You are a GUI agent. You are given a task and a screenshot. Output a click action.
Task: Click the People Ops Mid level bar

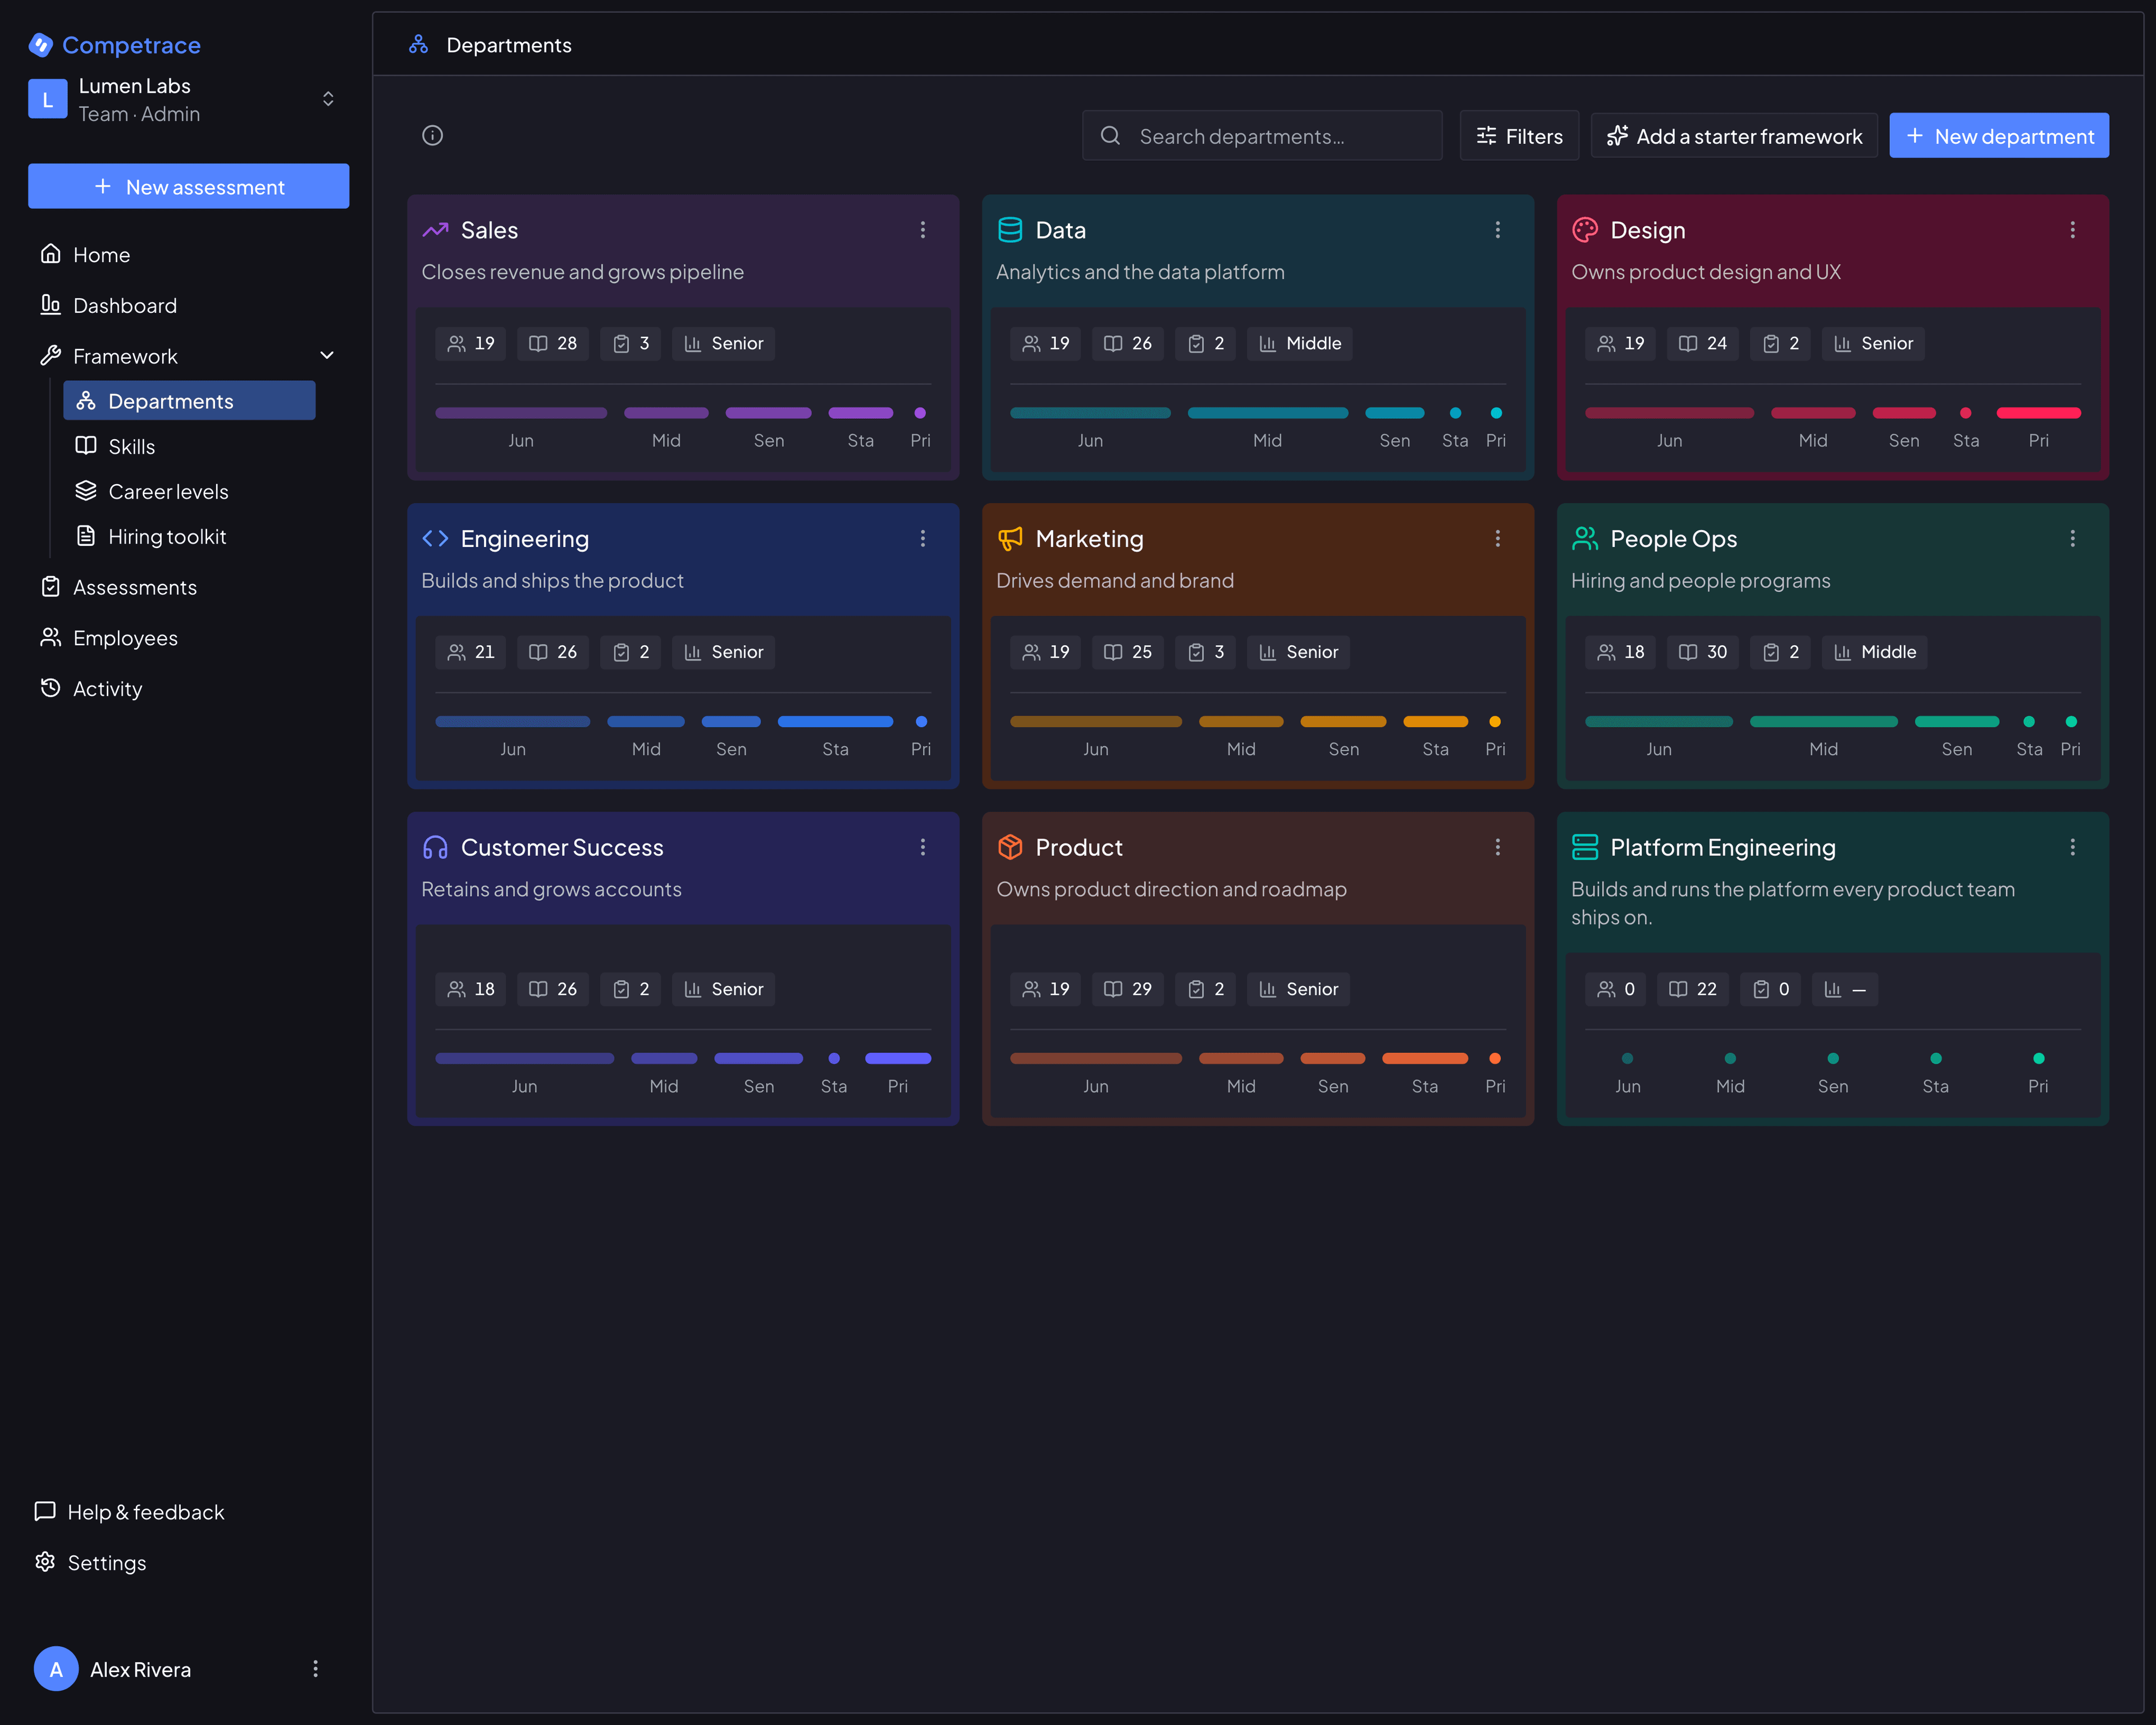point(1823,721)
